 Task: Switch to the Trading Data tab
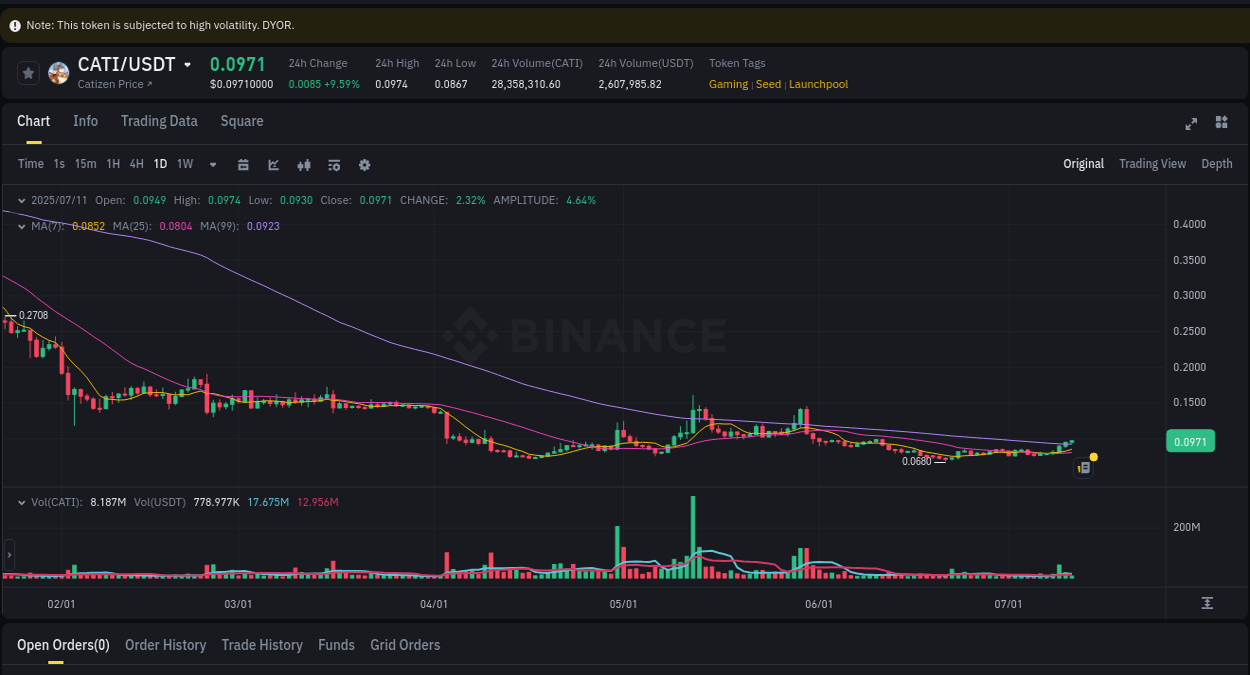(x=159, y=120)
